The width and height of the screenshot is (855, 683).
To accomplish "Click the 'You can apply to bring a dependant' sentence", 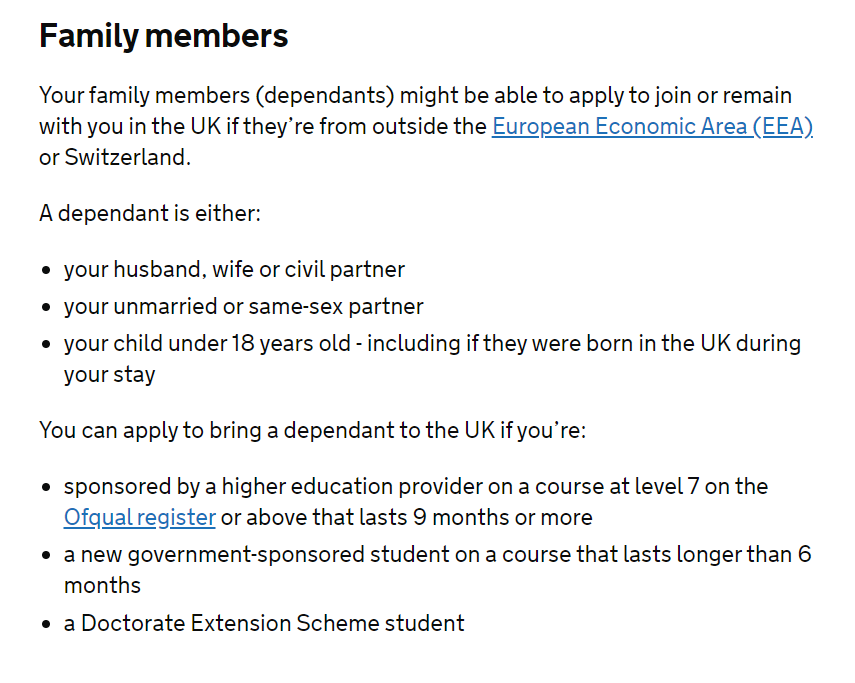I will (312, 431).
